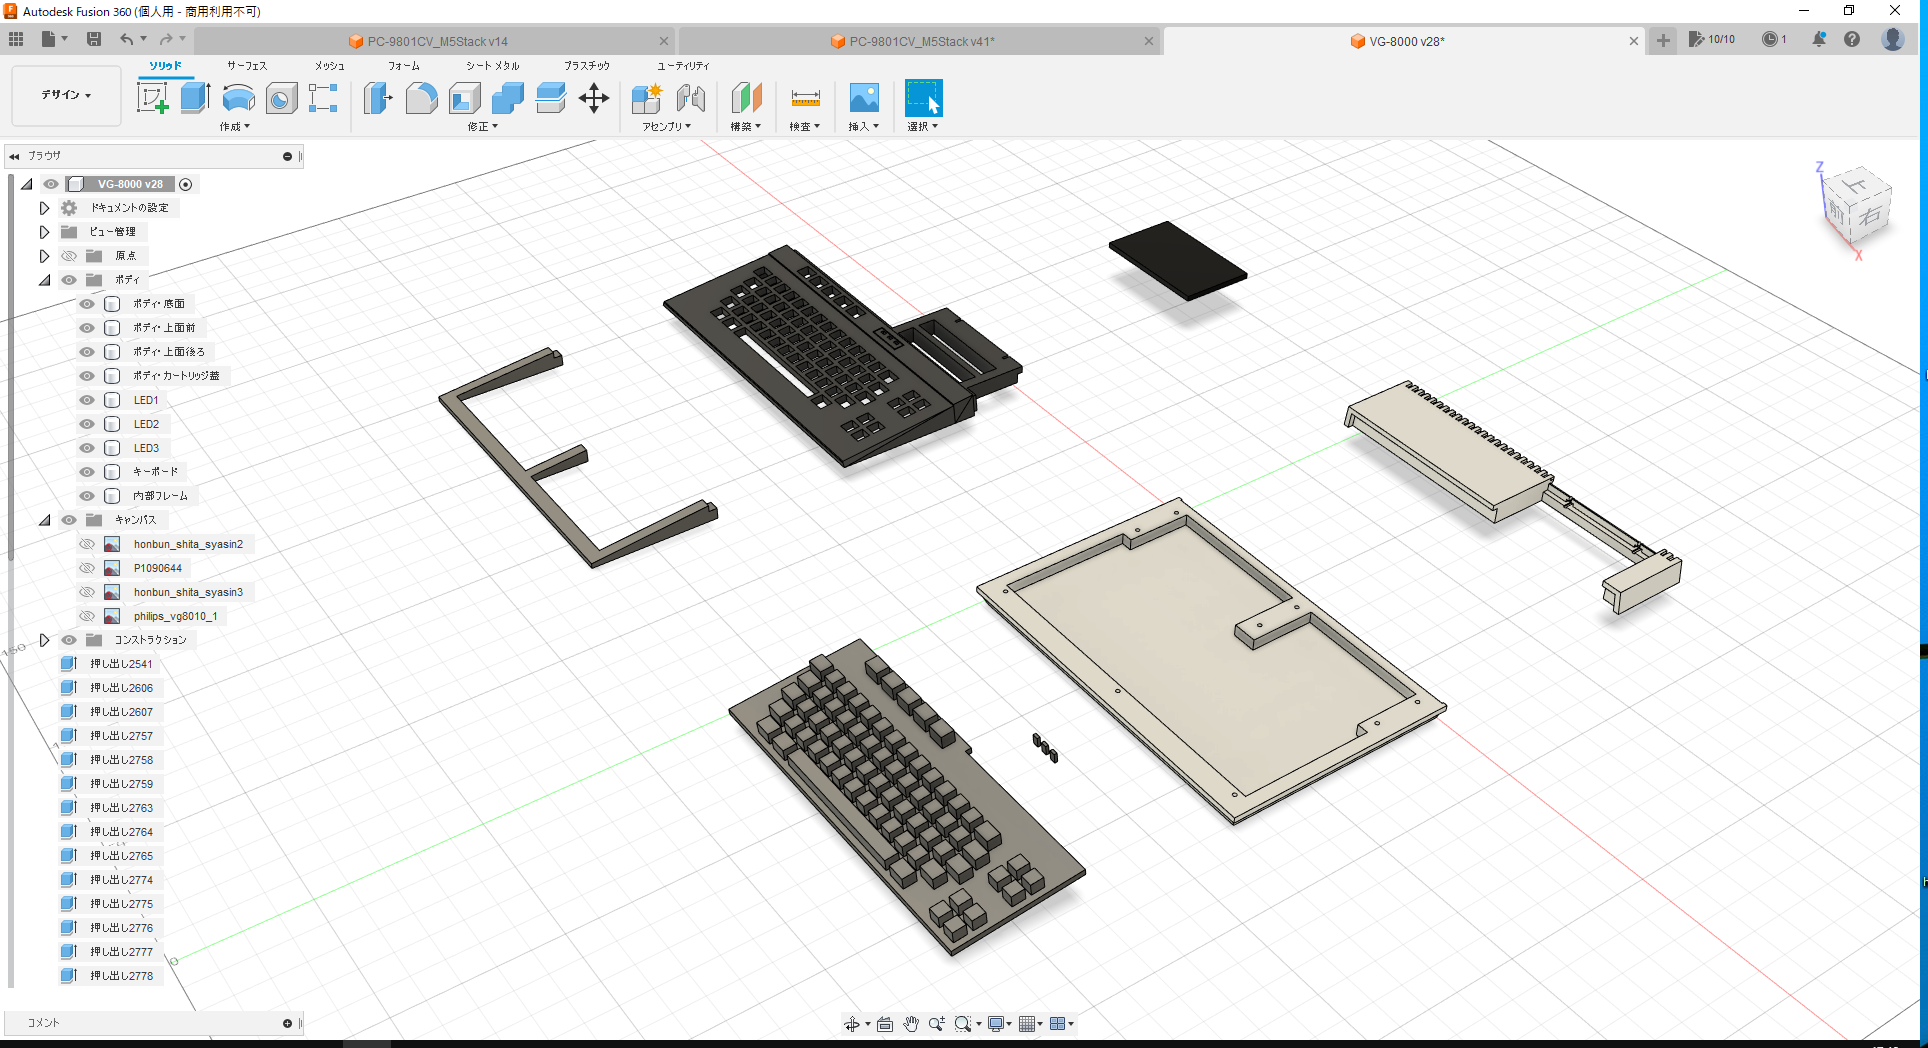Open the Create Sketch tool
This screenshot has width=1928, height=1048.
coord(152,98)
